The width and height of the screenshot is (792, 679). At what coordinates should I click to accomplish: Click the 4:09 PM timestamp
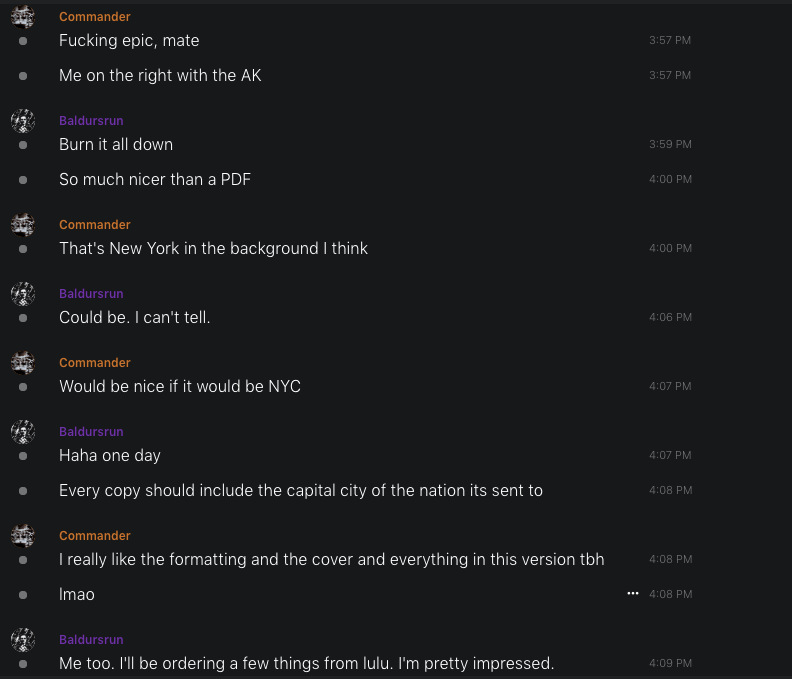click(x=669, y=663)
